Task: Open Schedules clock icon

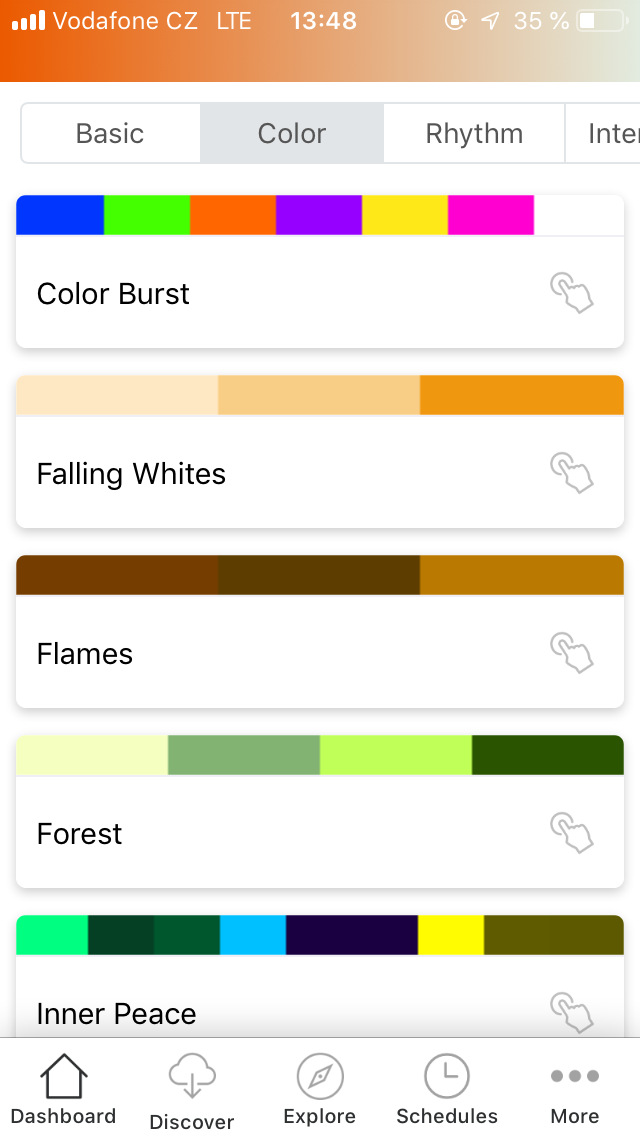Action: pos(447,1078)
